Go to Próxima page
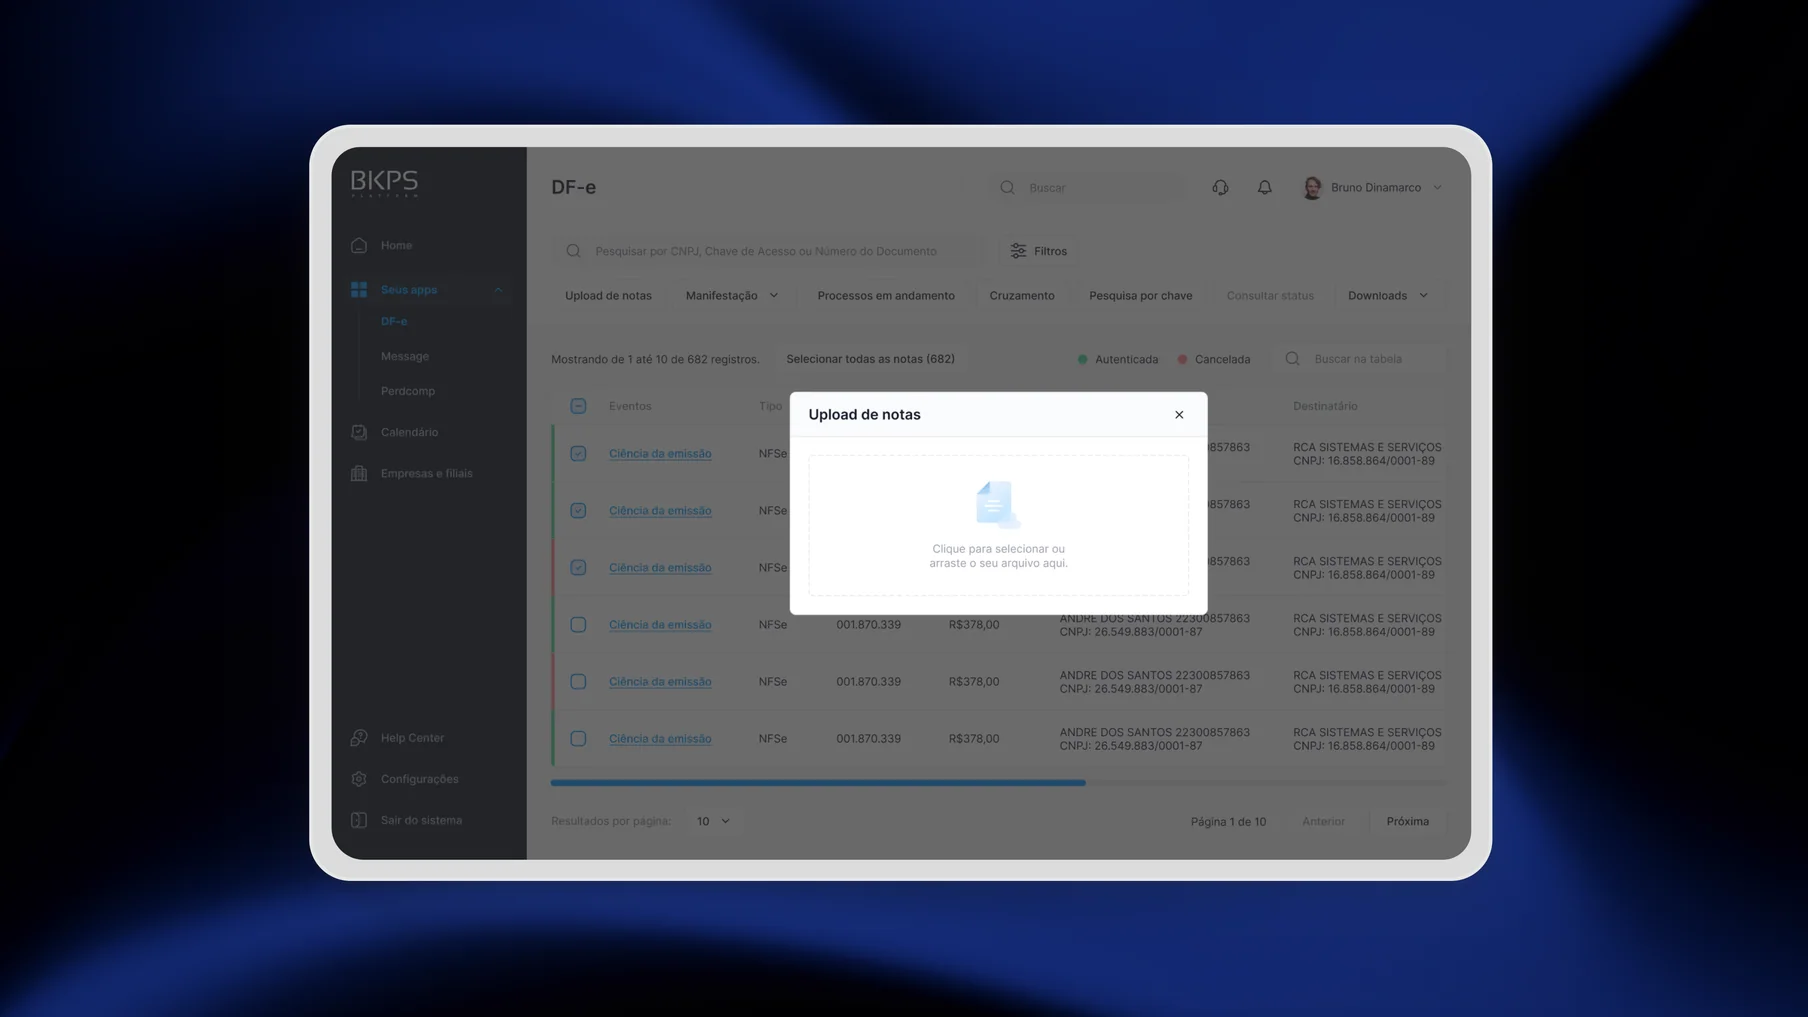Viewport: 1808px width, 1017px height. [1407, 821]
